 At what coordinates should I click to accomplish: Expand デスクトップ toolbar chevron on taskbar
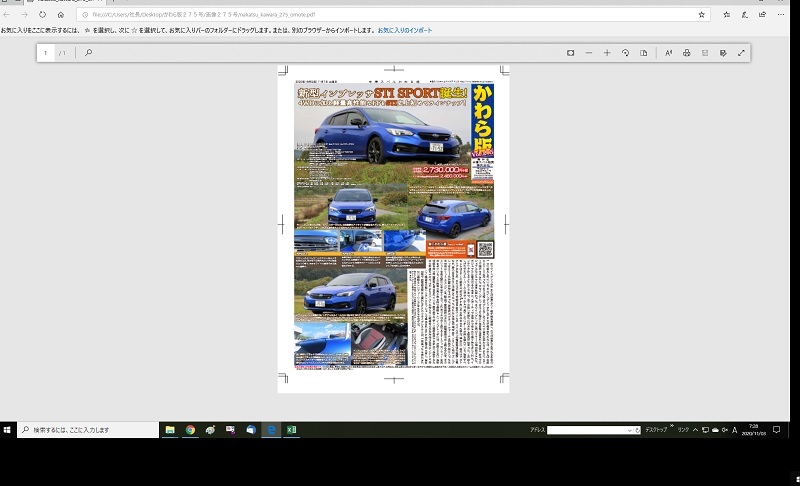(x=671, y=426)
